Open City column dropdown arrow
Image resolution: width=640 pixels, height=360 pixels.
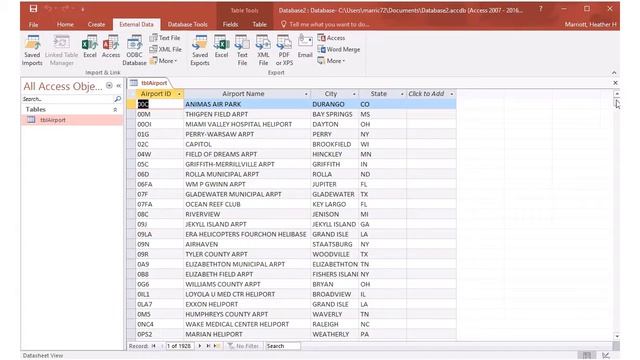coord(354,94)
